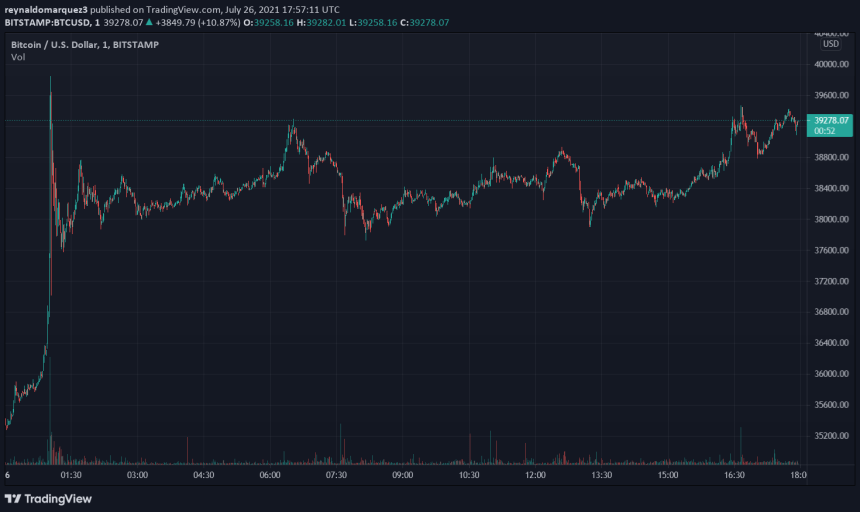The height and width of the screenshot is (512, 860).
Task: Click the 13:30 time axis label
Action: 602,475
